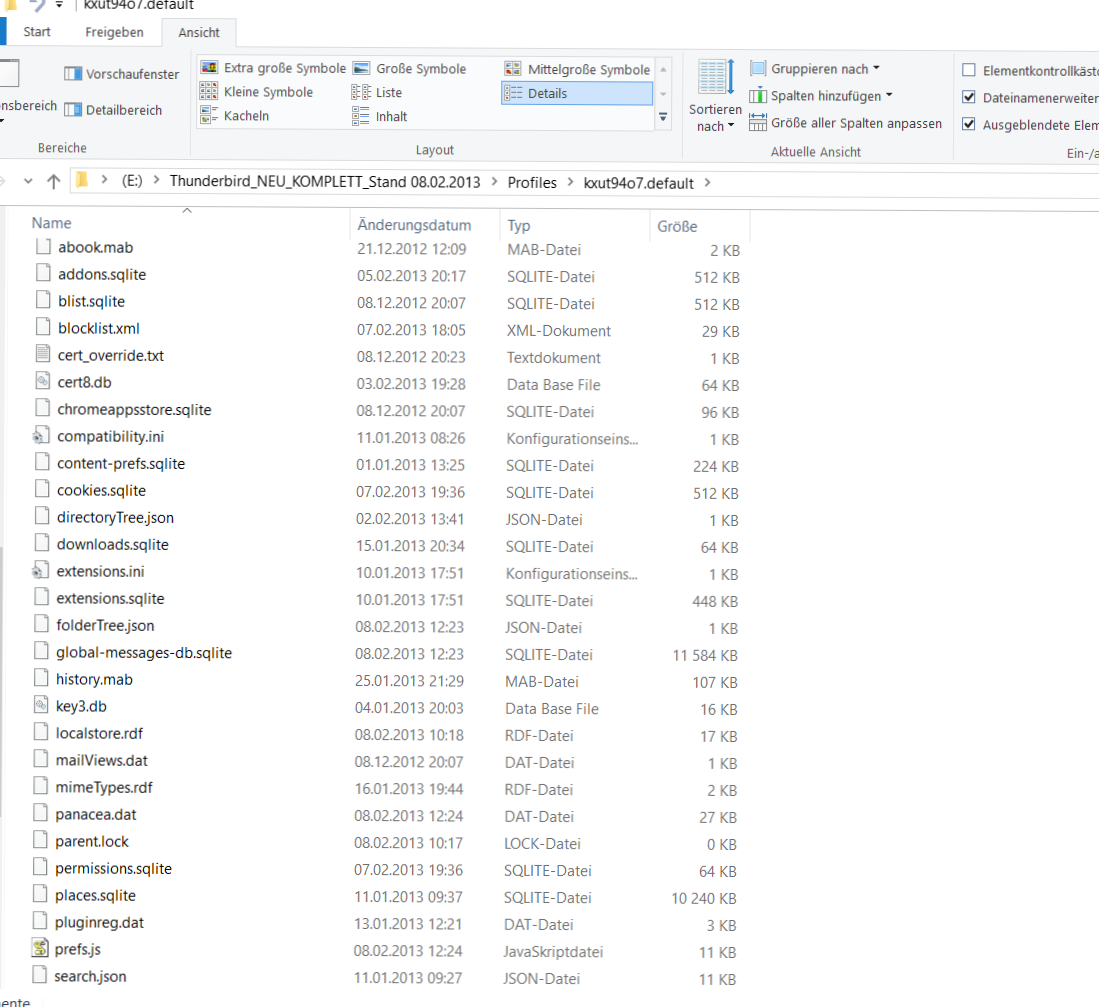Sort by the Änderungsdatum column header
The width and height of the screenshot is (1099, 1007).
point(414,225)
